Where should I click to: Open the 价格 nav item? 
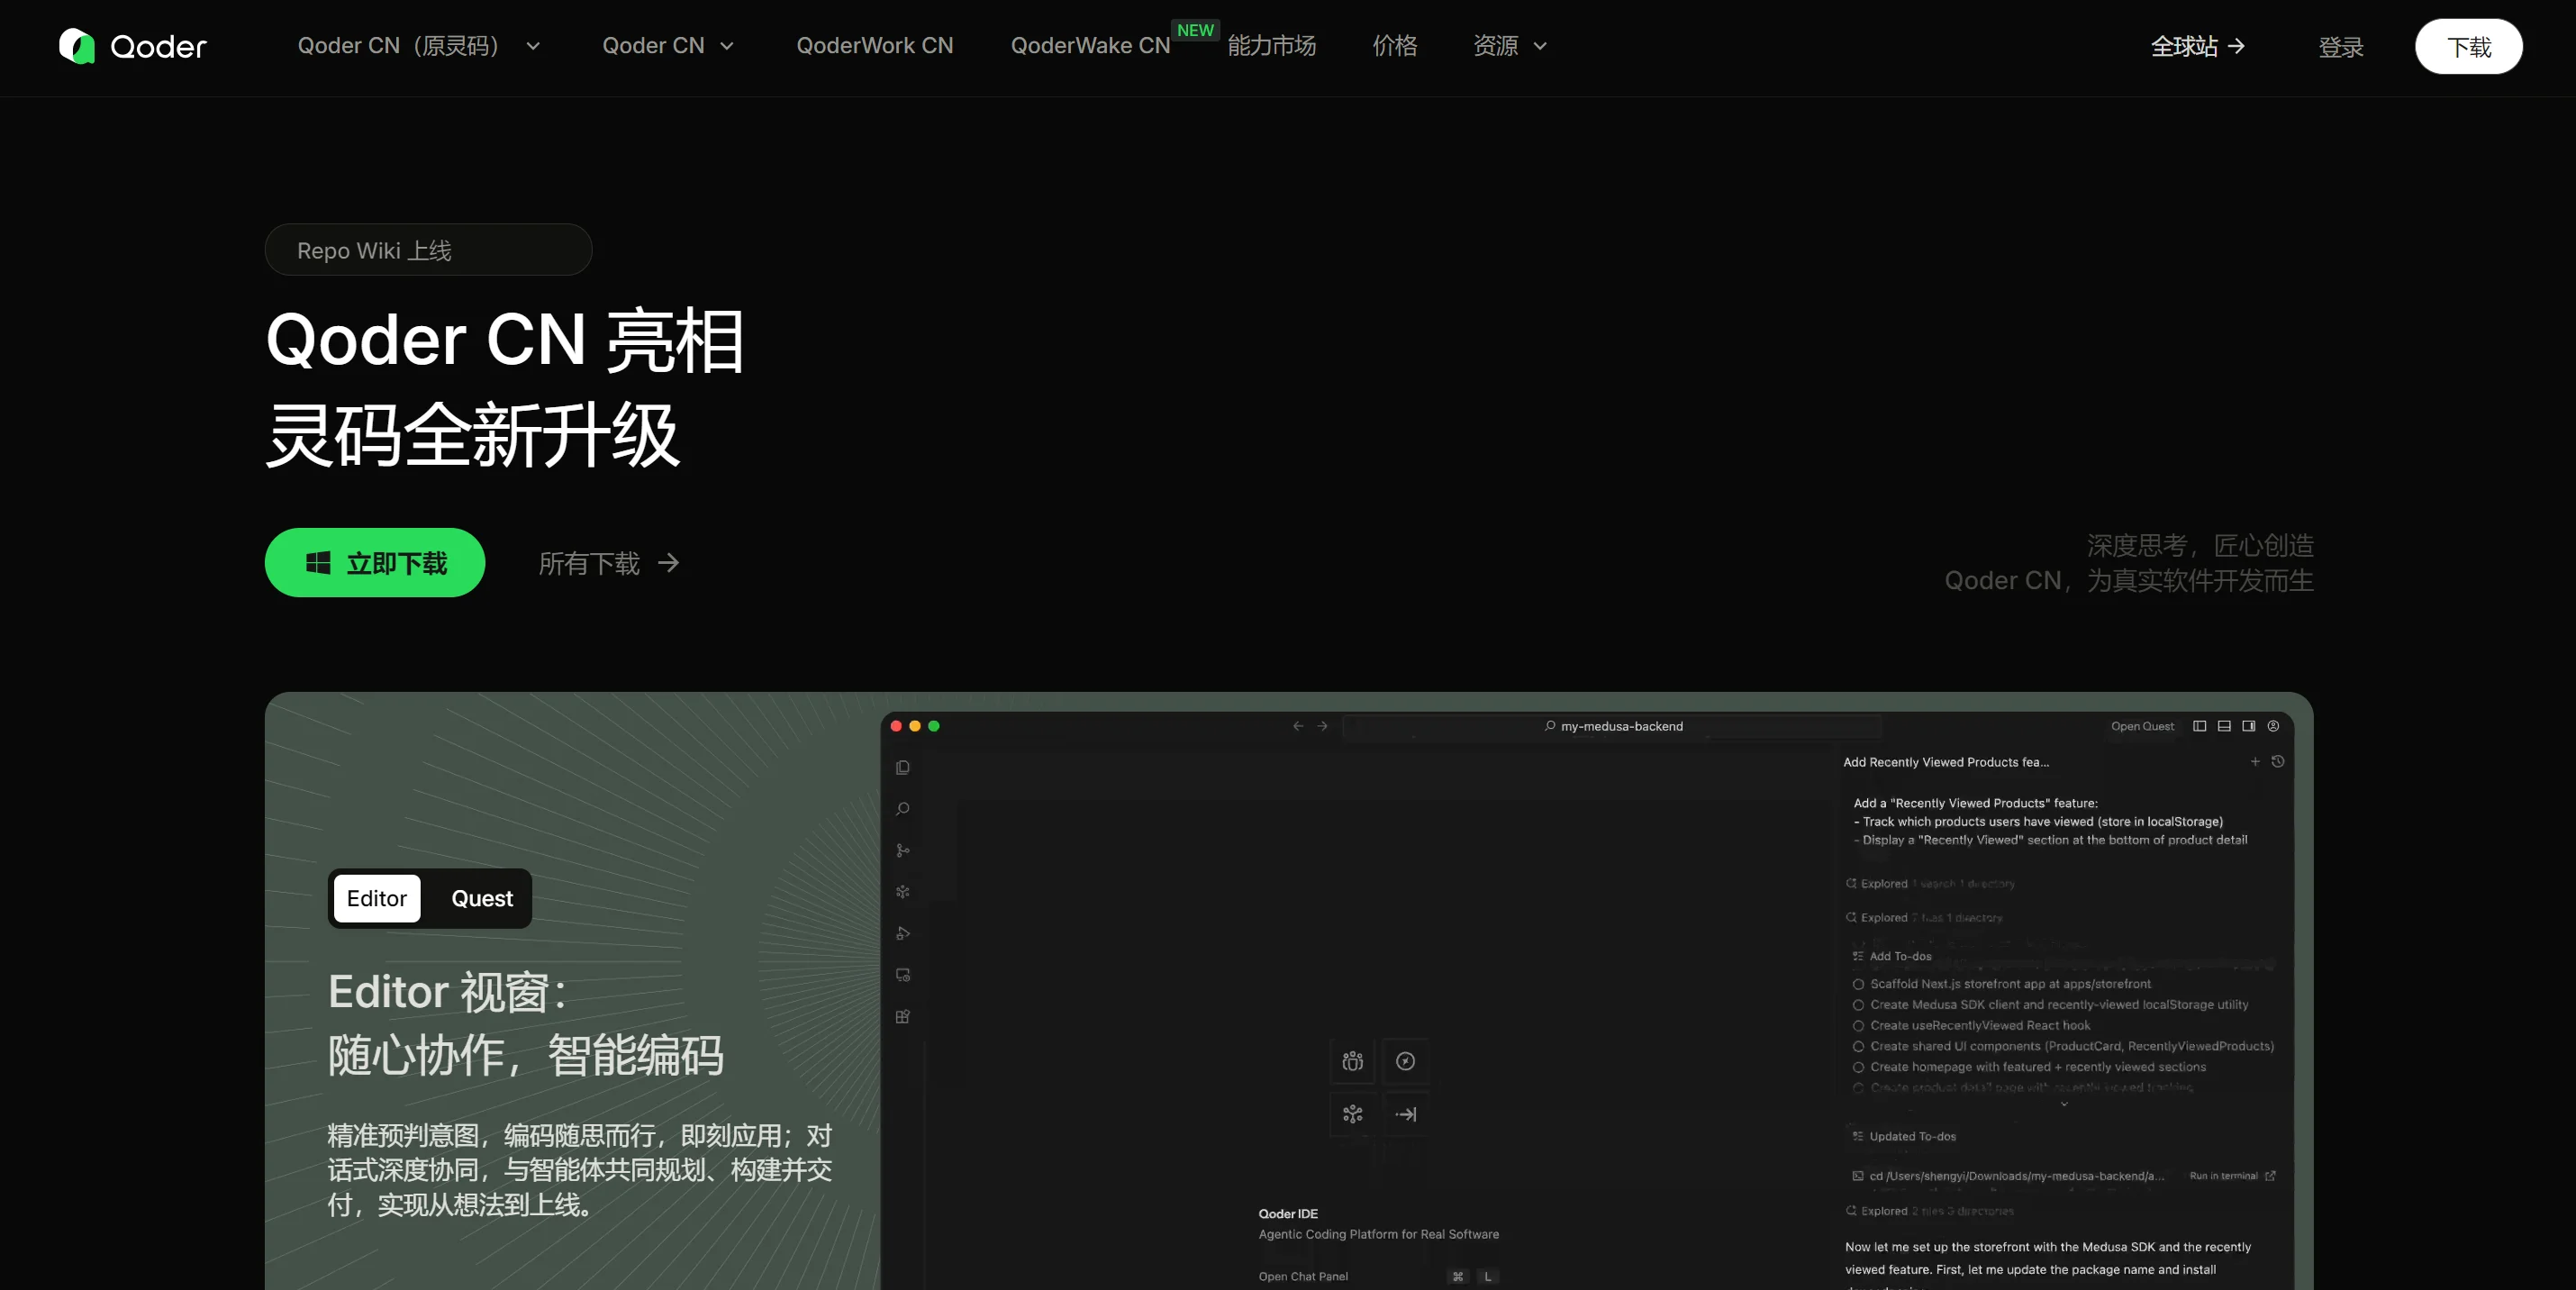pos(1394,46)
